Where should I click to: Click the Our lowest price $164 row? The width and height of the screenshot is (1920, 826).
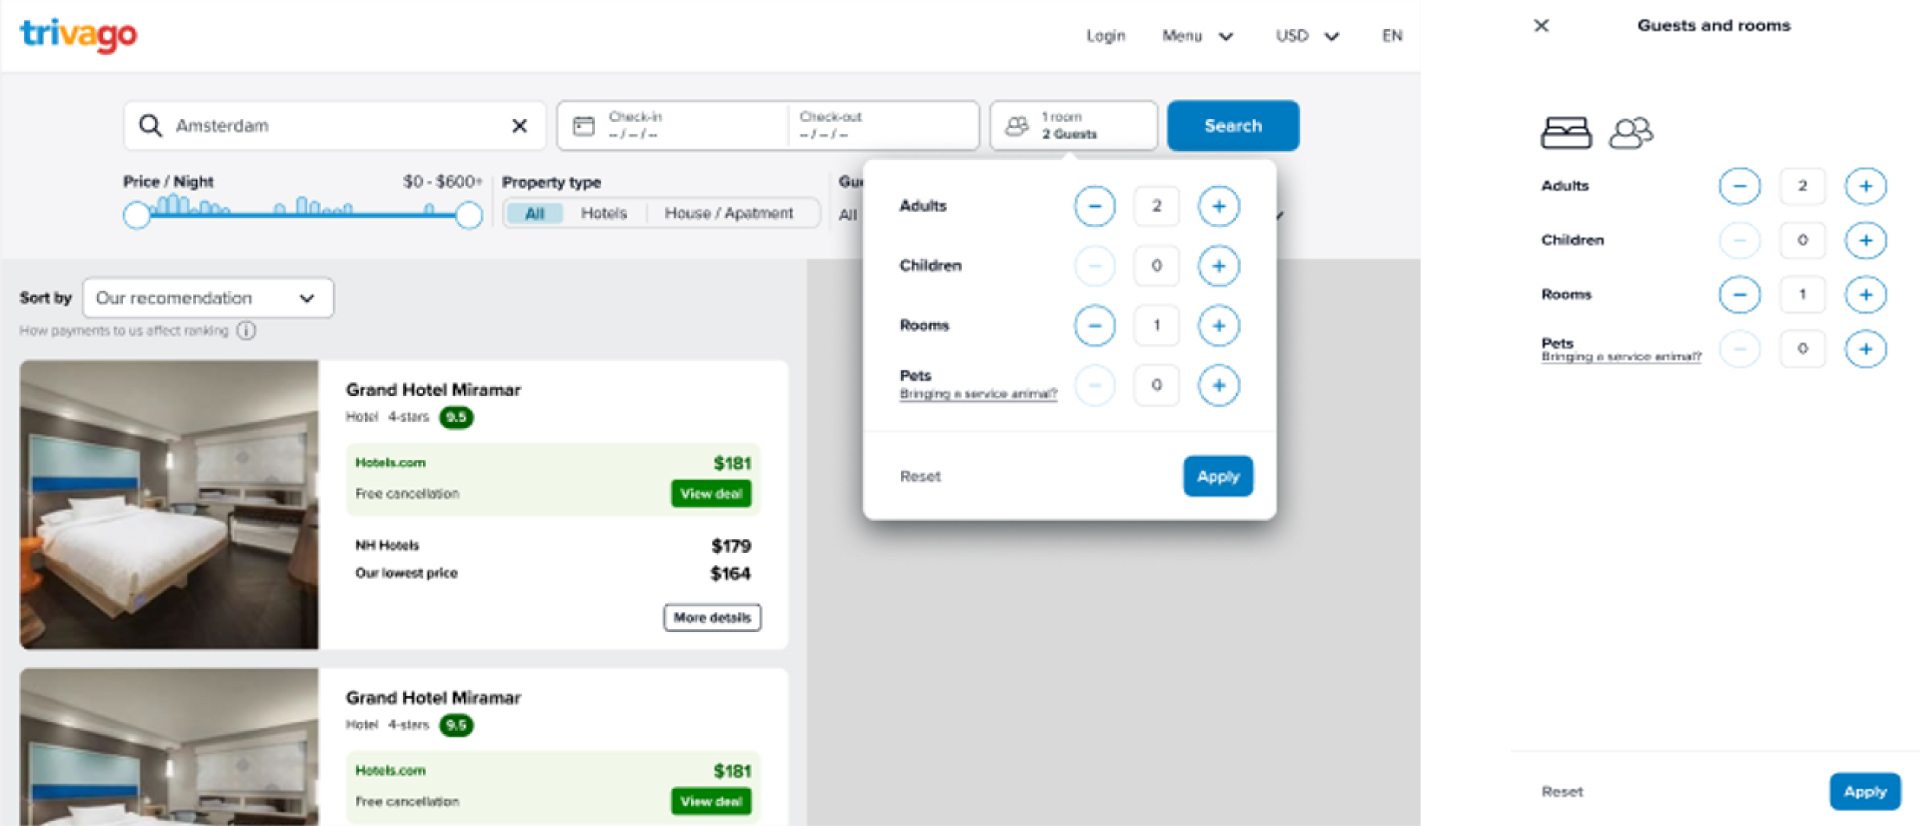[x=553, y=574]
